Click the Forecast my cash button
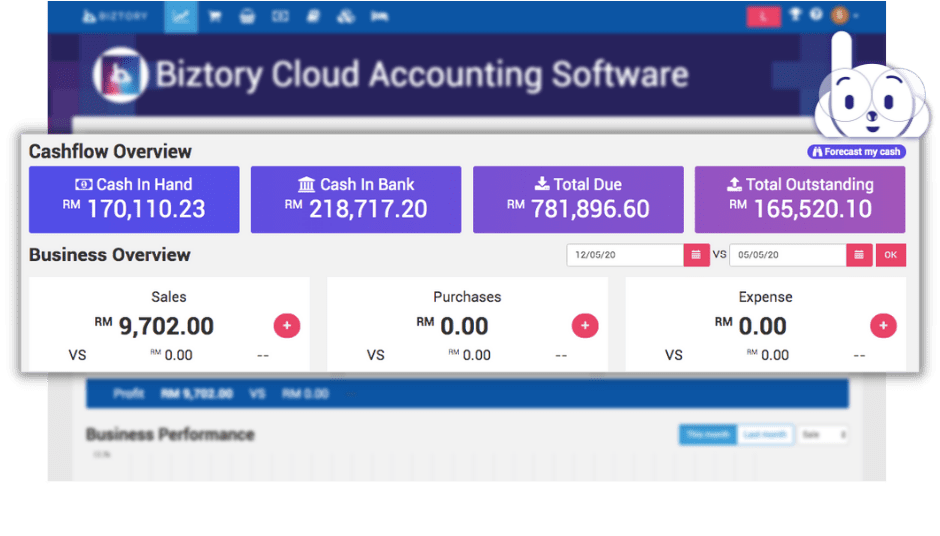The width and height of the screenshot is (940, 536). pyautogui.click(x=856, y=152)
